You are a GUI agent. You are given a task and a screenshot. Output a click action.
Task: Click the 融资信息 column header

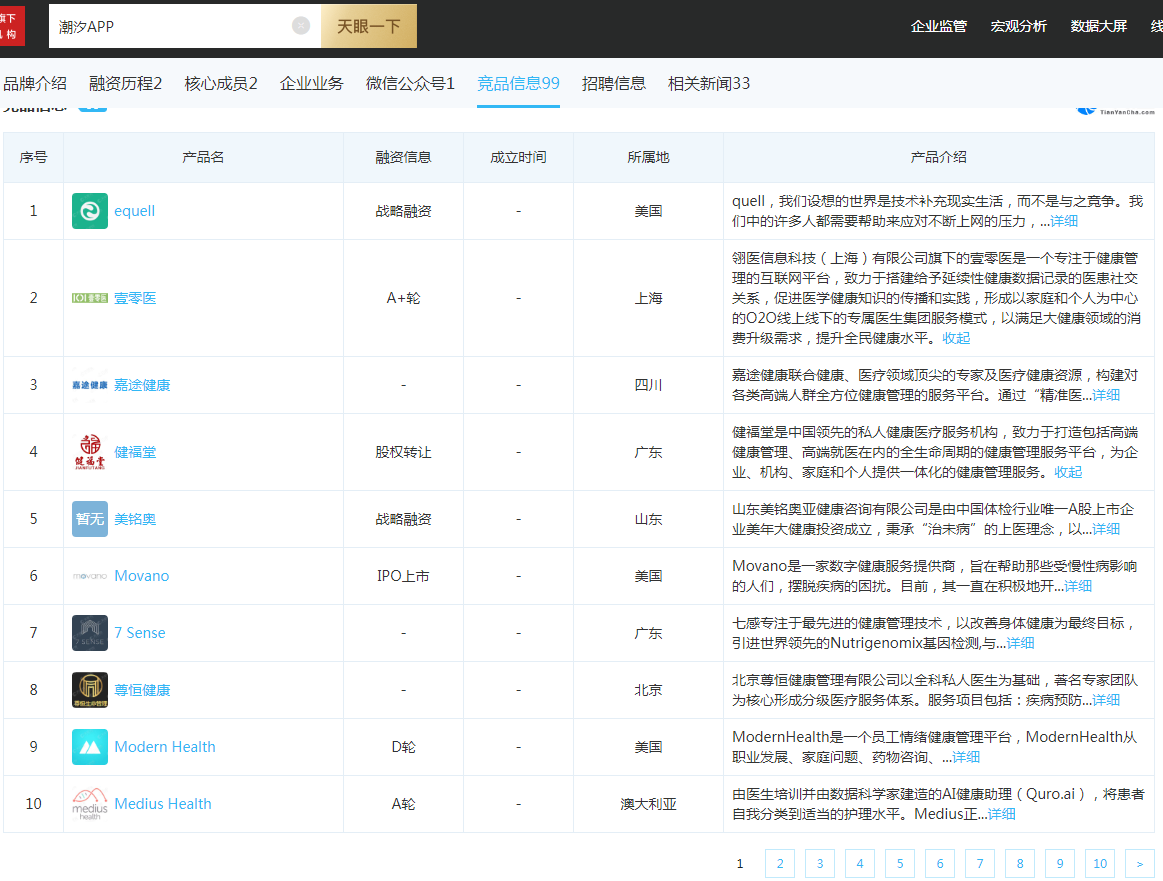click(x=403, y=157)
